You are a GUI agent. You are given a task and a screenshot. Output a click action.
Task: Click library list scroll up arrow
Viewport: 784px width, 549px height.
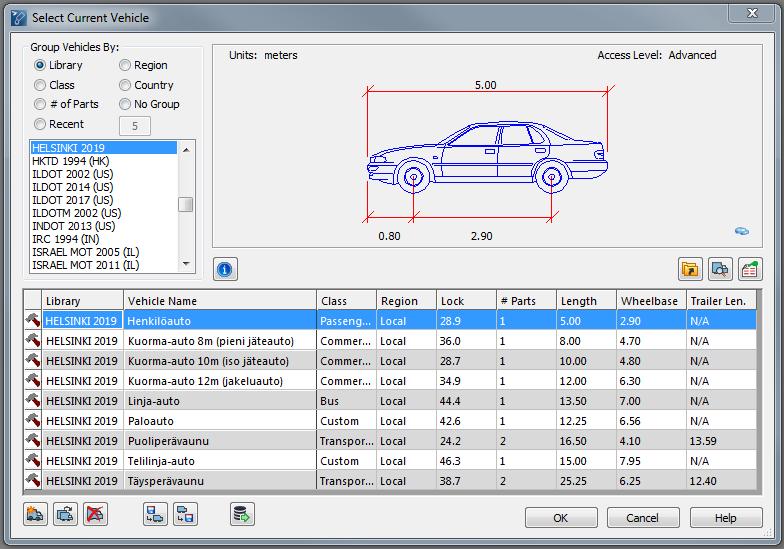pos(186,150)
